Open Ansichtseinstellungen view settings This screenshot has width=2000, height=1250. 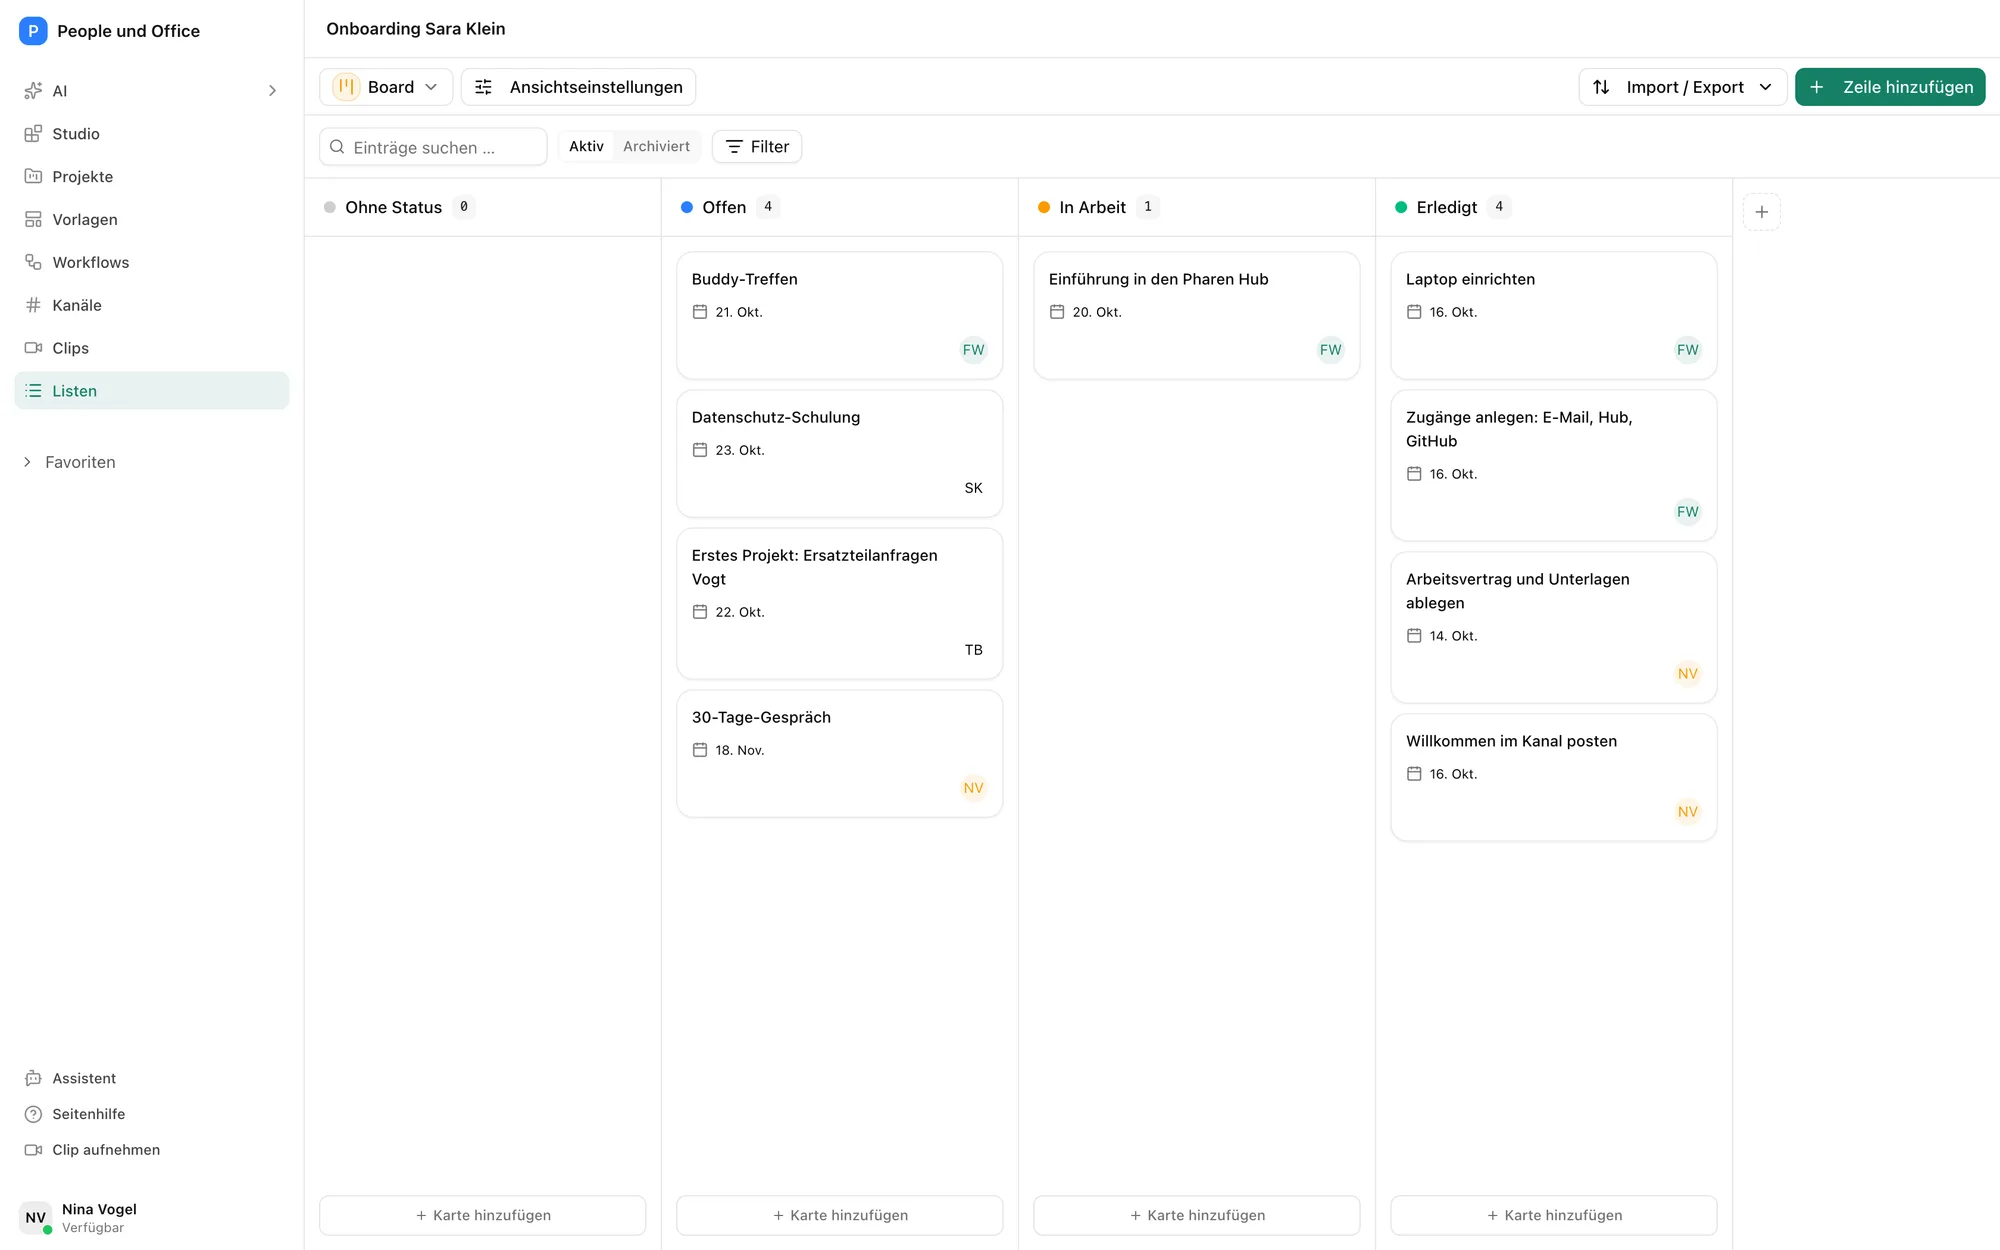pos(578,87)
